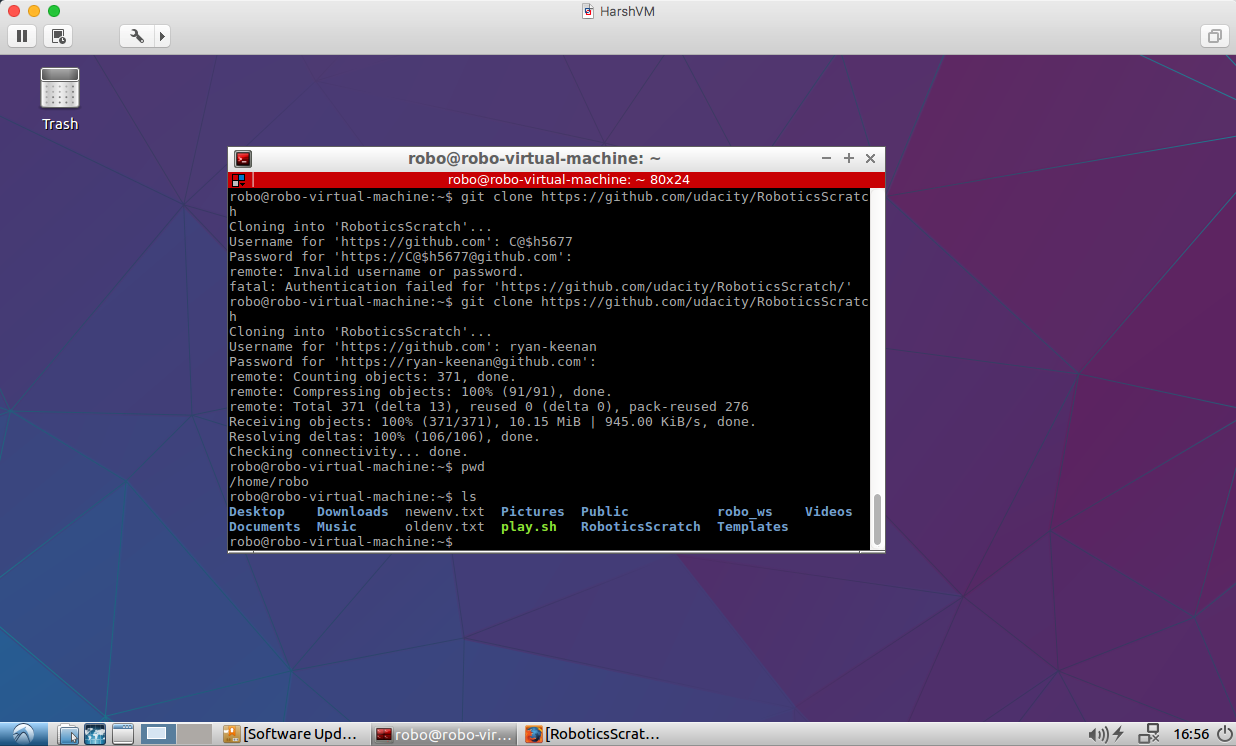This screenshot has height=746, width=1236.
Task: Click the red terminal title bar
Action: 568,180
